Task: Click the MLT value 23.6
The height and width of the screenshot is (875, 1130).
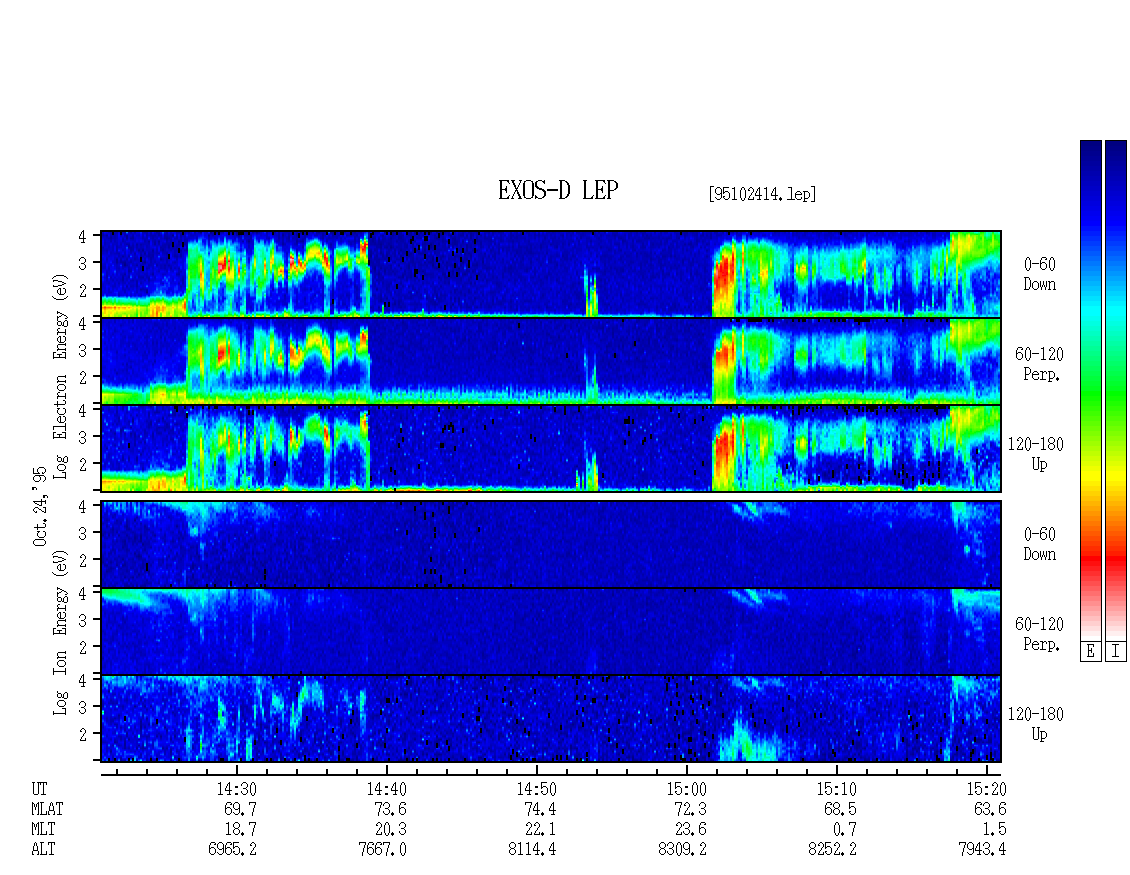Action: (690, 830)
